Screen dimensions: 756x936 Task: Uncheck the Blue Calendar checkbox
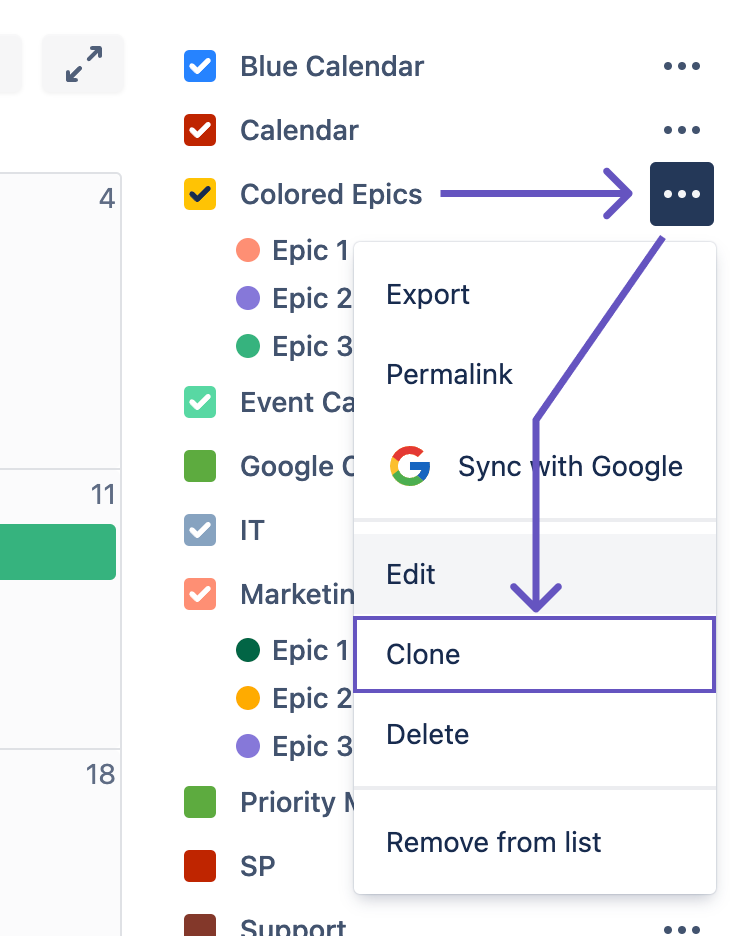pyautogui.click(x=200, y=66)
